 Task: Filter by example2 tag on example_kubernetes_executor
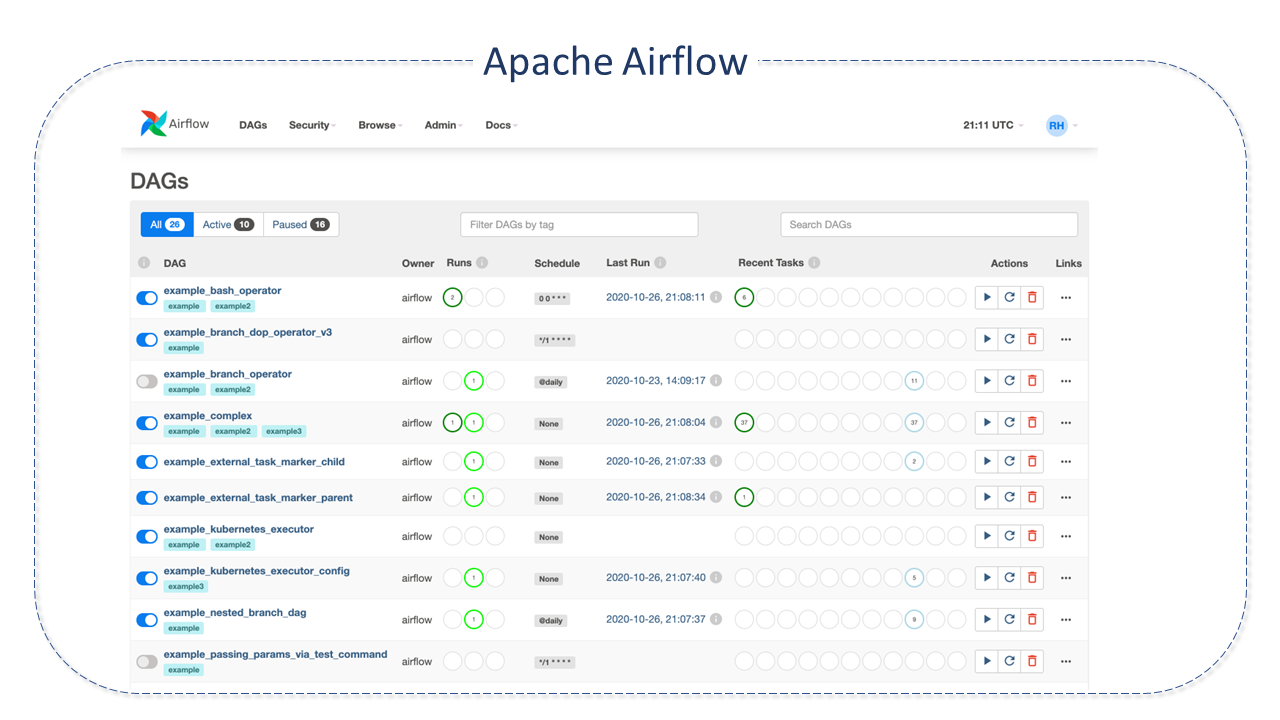[x=233, y=545]
